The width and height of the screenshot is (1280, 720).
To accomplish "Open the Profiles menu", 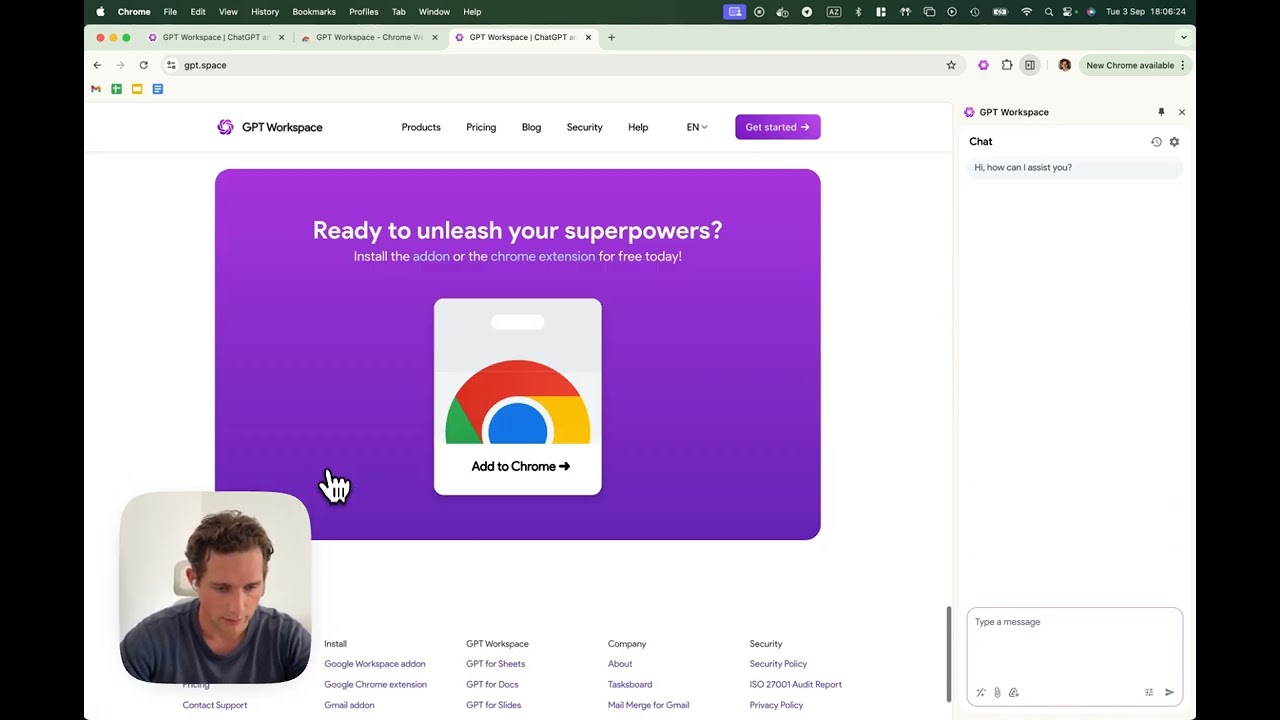I will (x=363, y=12).
